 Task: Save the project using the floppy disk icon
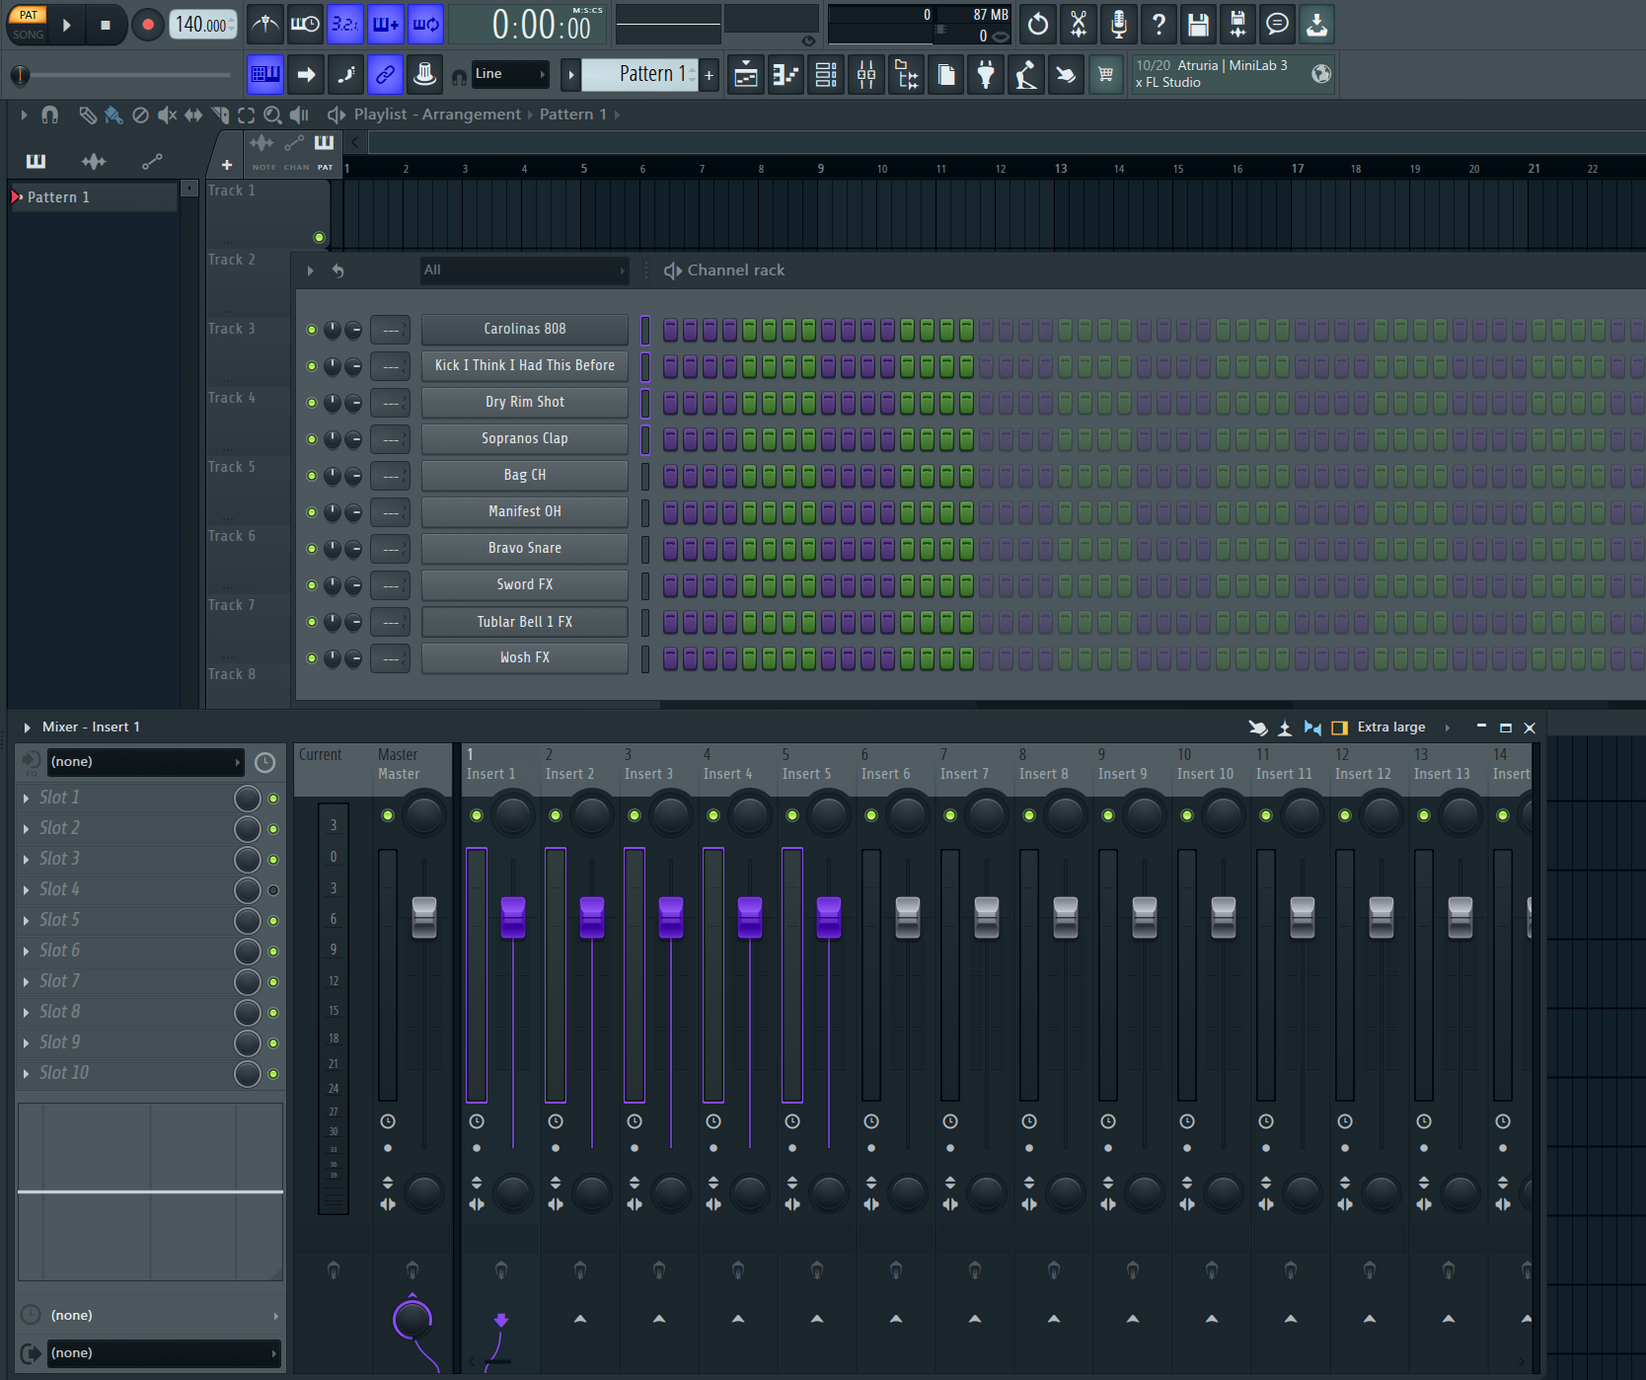point(1198,24)
